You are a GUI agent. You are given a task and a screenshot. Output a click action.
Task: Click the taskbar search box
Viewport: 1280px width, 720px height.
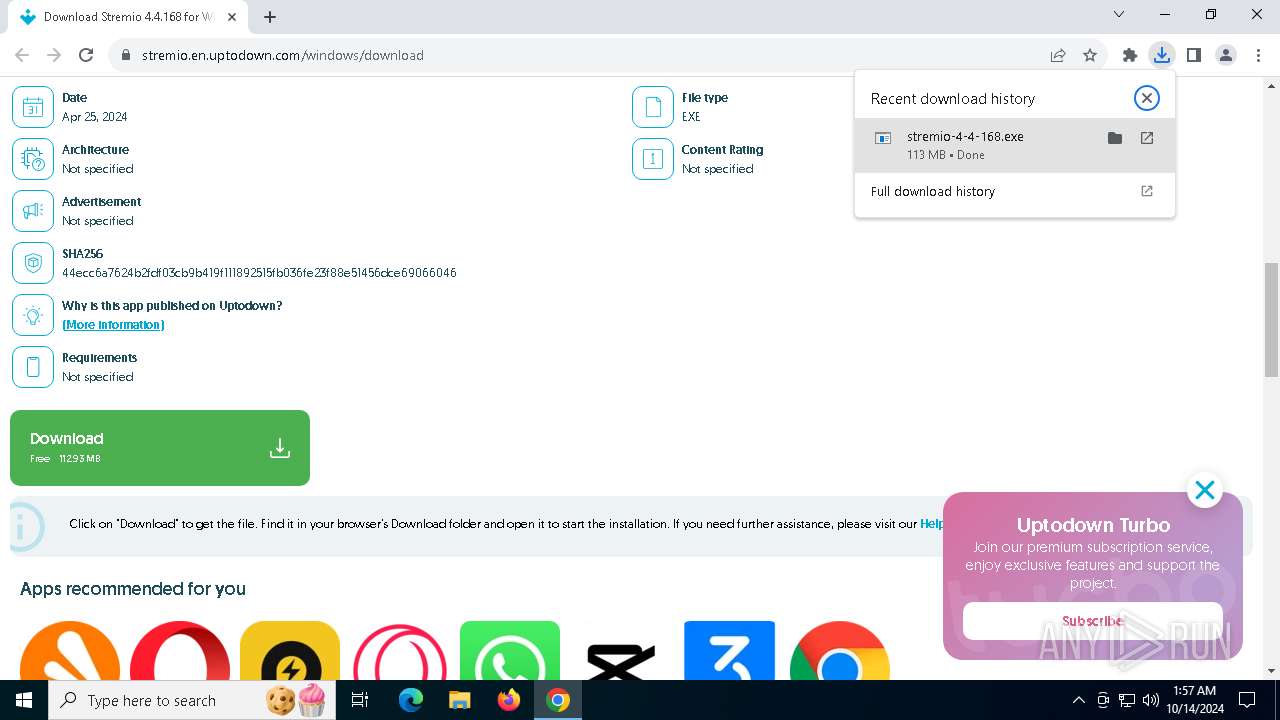193,700
